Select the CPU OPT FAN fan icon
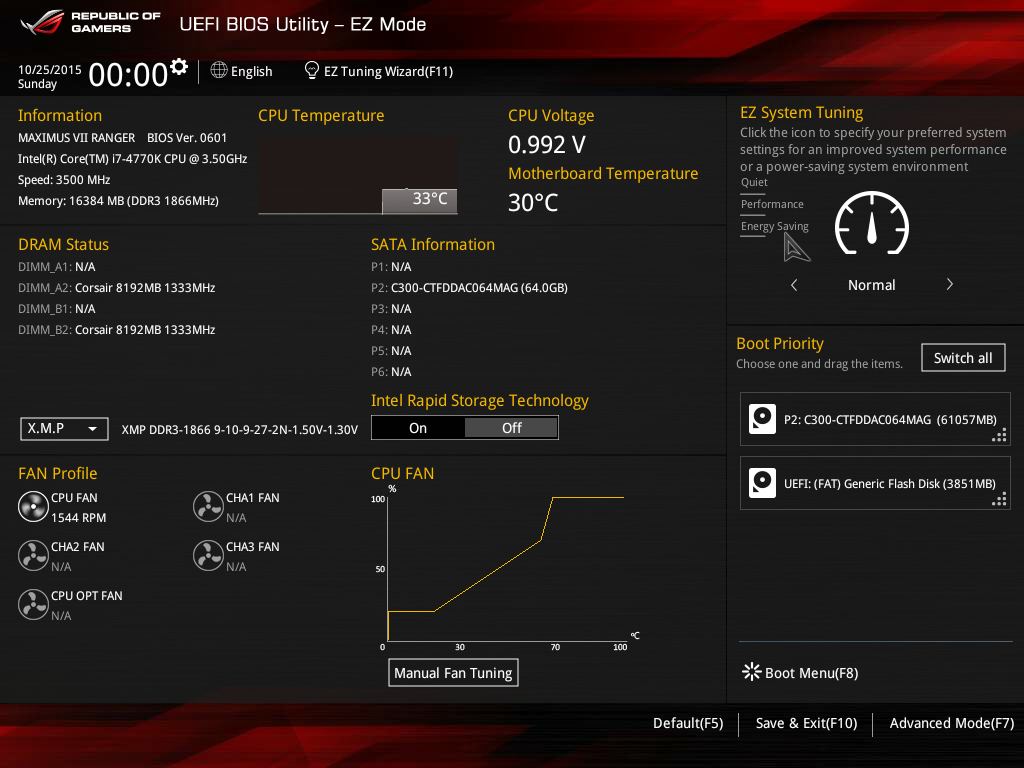The width and height of the screenshot is (1024, 768). [33, 605]
